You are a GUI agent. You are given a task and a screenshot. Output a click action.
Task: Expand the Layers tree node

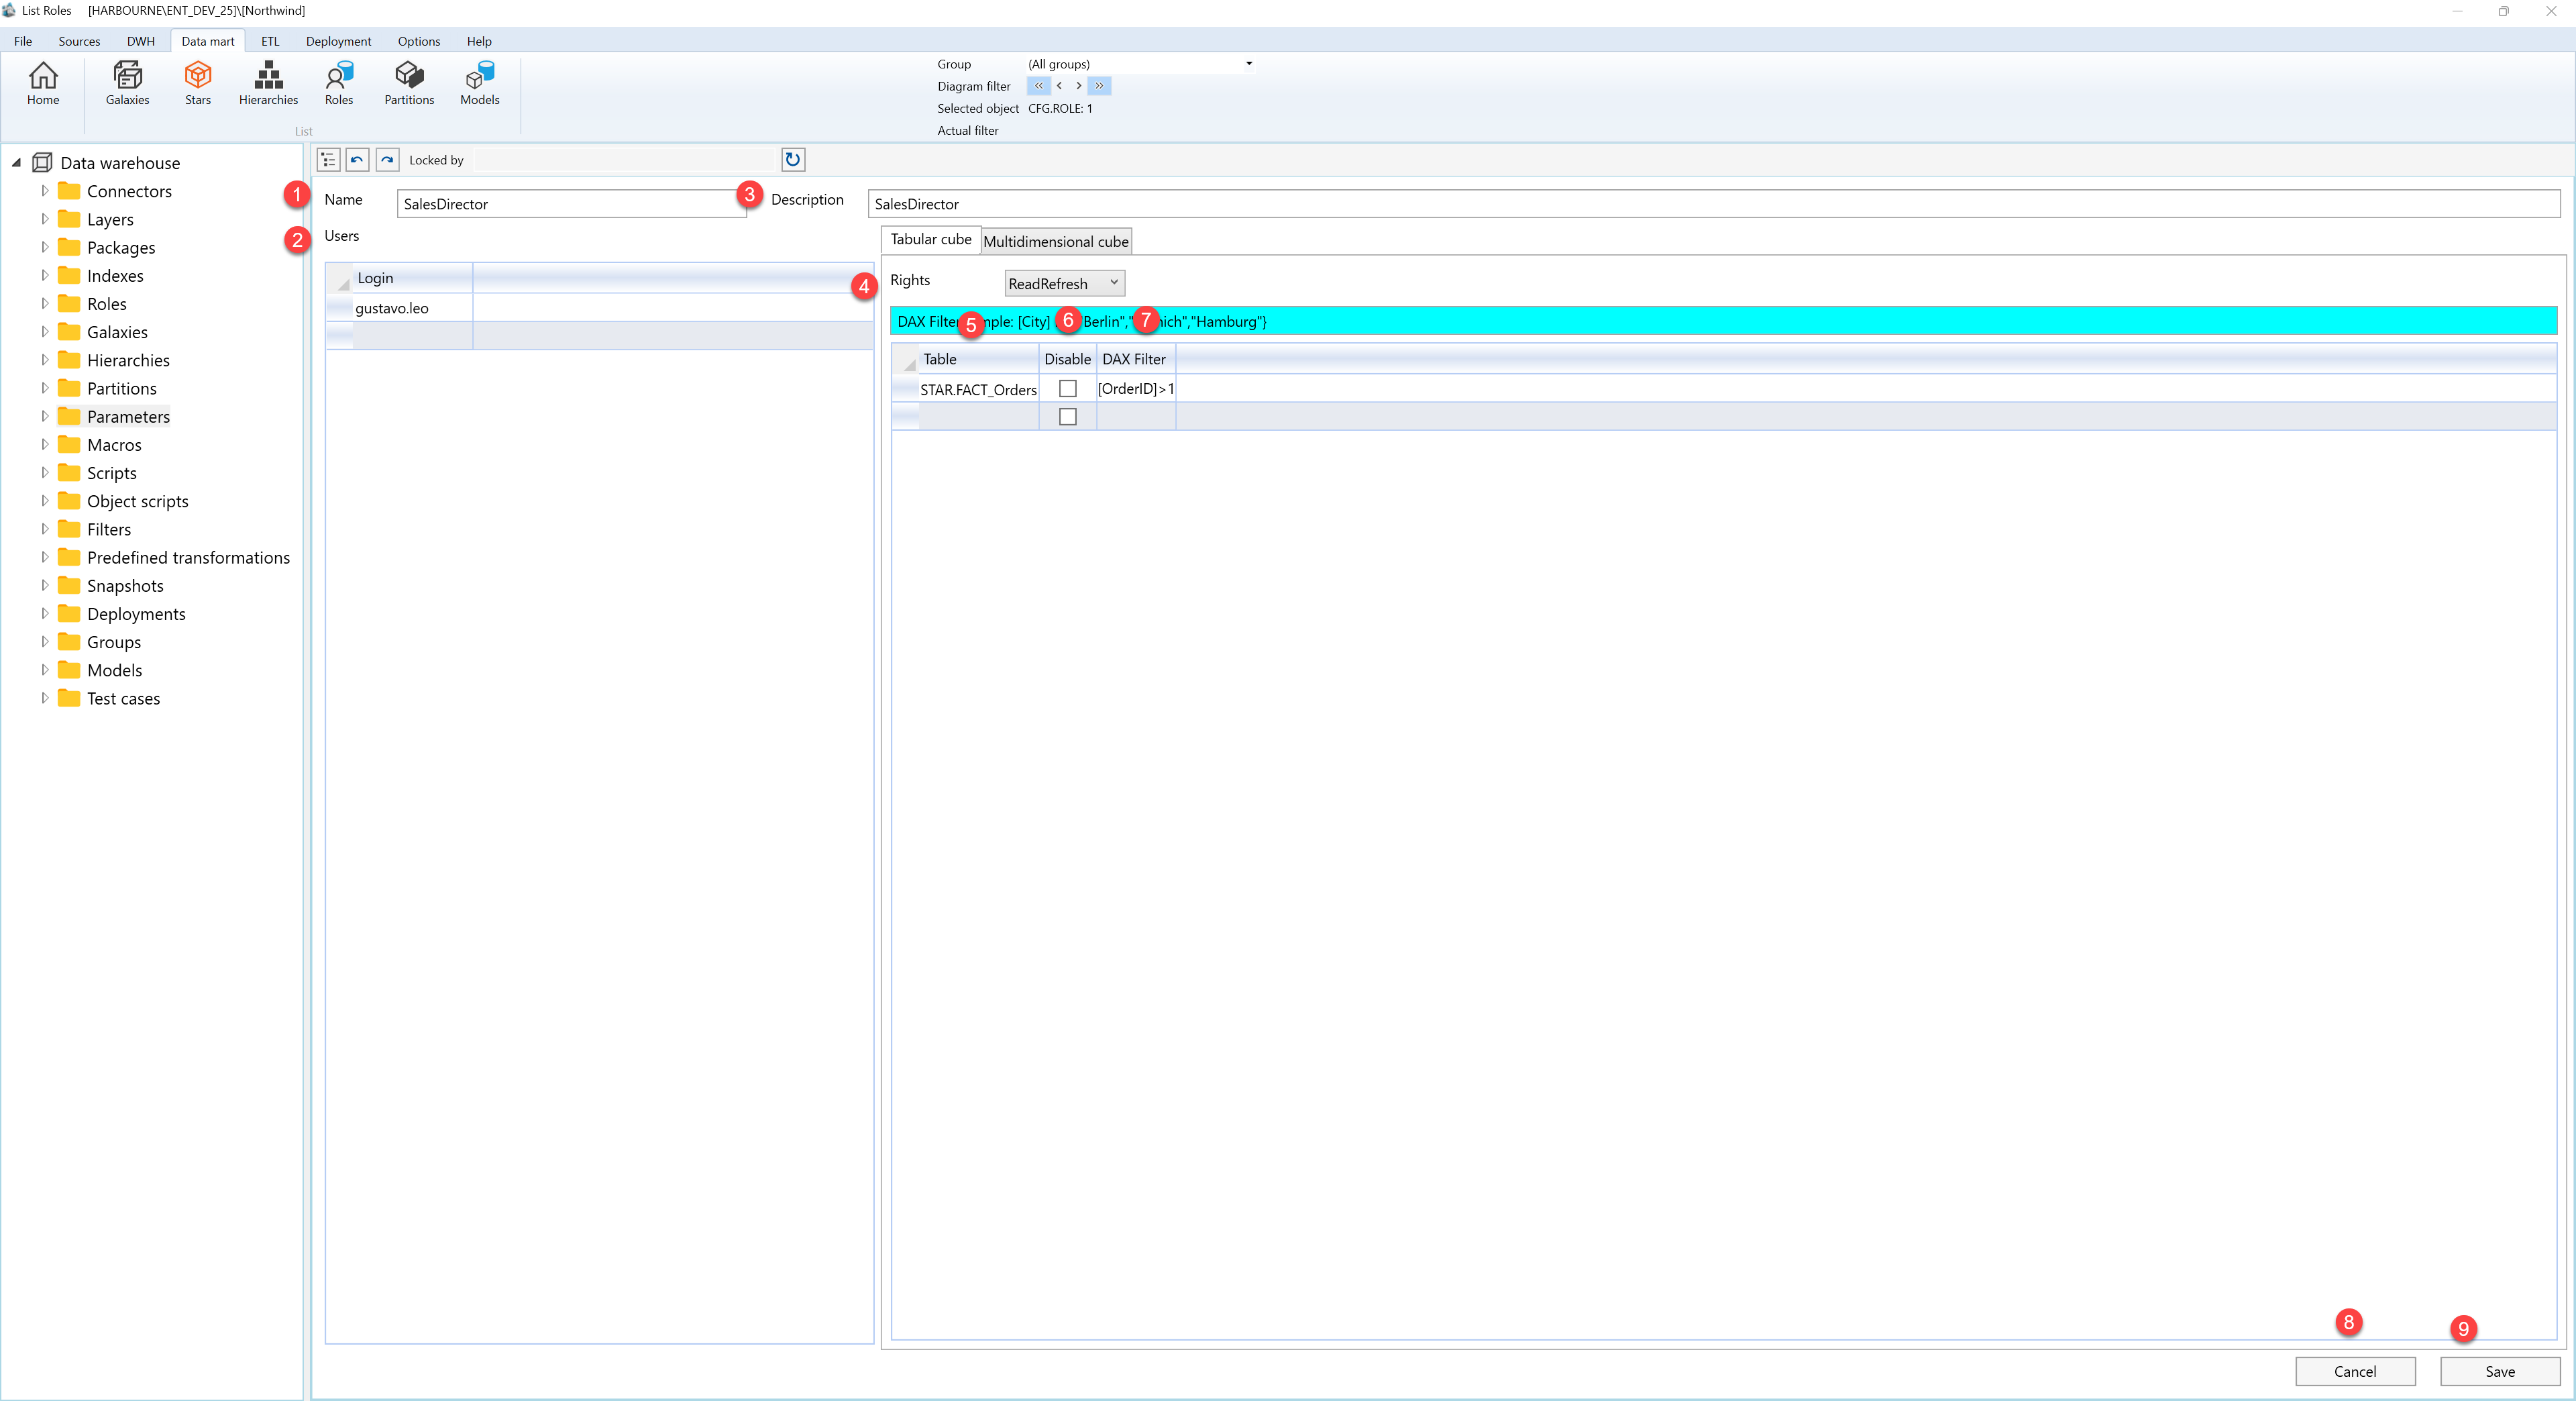pos(44,219)
